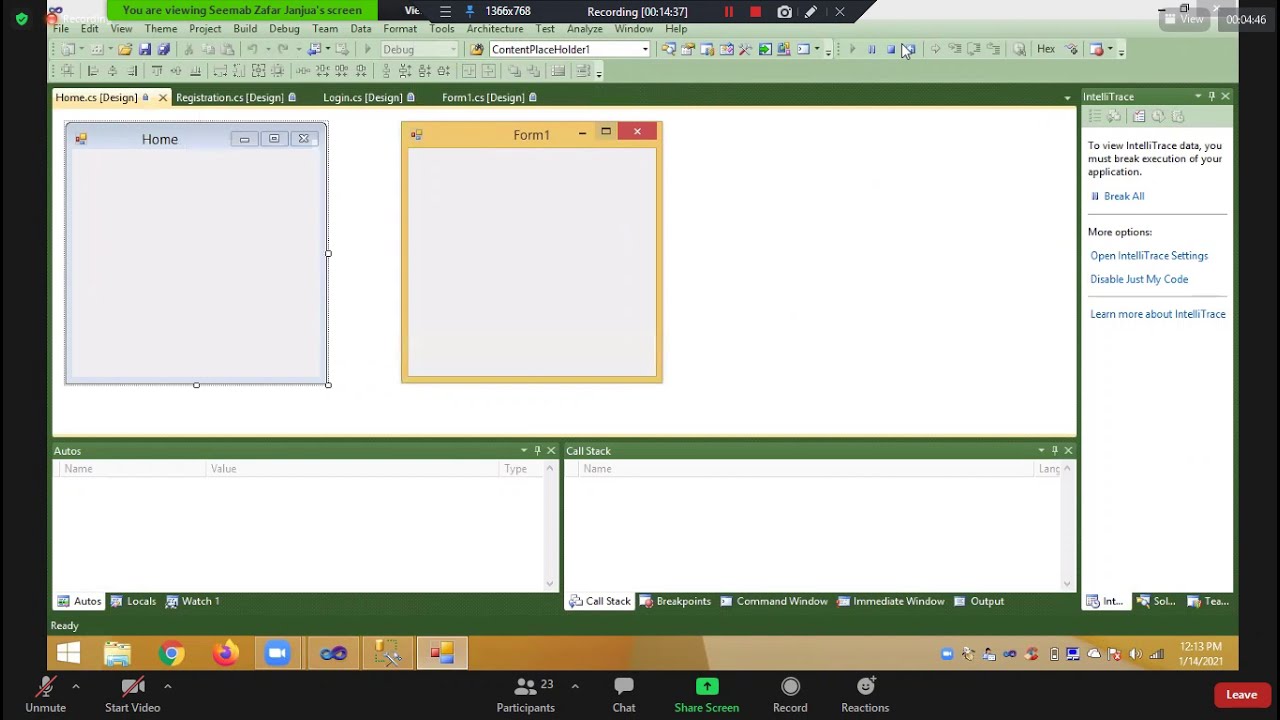1280x720 pixels.
Task: Click the red Leave meeting button
Action: [1241, 695]
